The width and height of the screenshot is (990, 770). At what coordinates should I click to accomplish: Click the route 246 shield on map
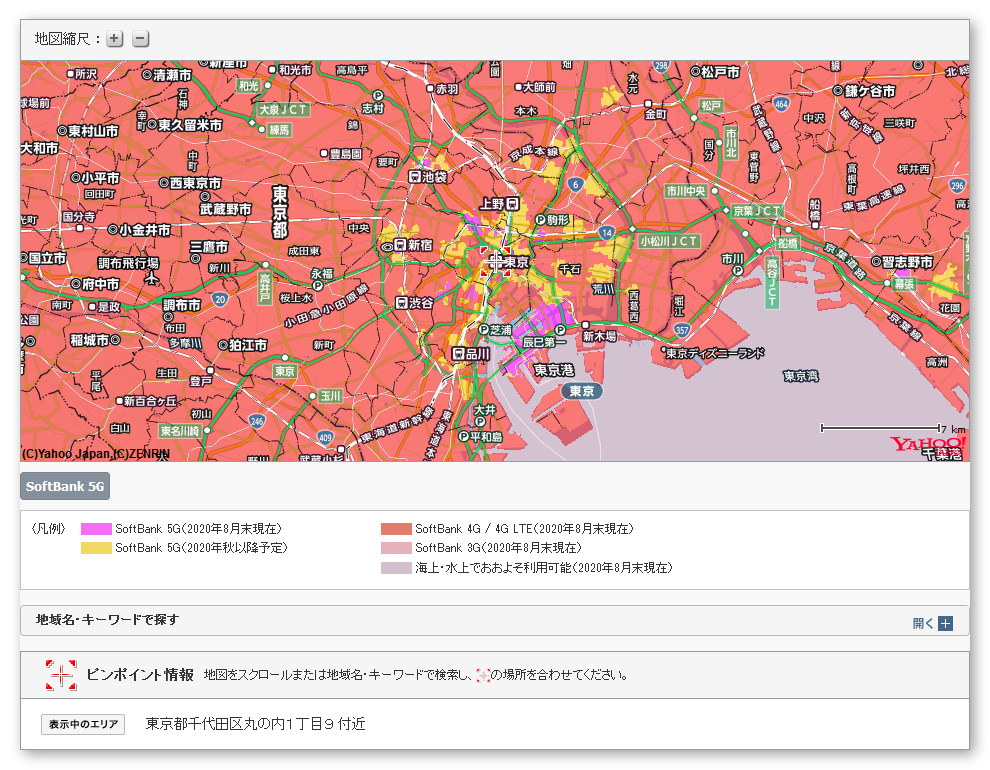256,421
